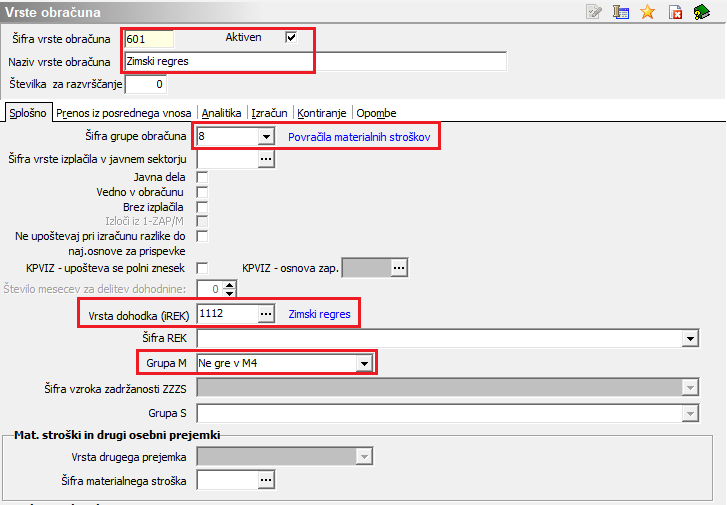Viewport: 727px width, 505px height.
Task: Check the Vedno v obračunu option
Action: pyautogui.click(x=202, y=192)
